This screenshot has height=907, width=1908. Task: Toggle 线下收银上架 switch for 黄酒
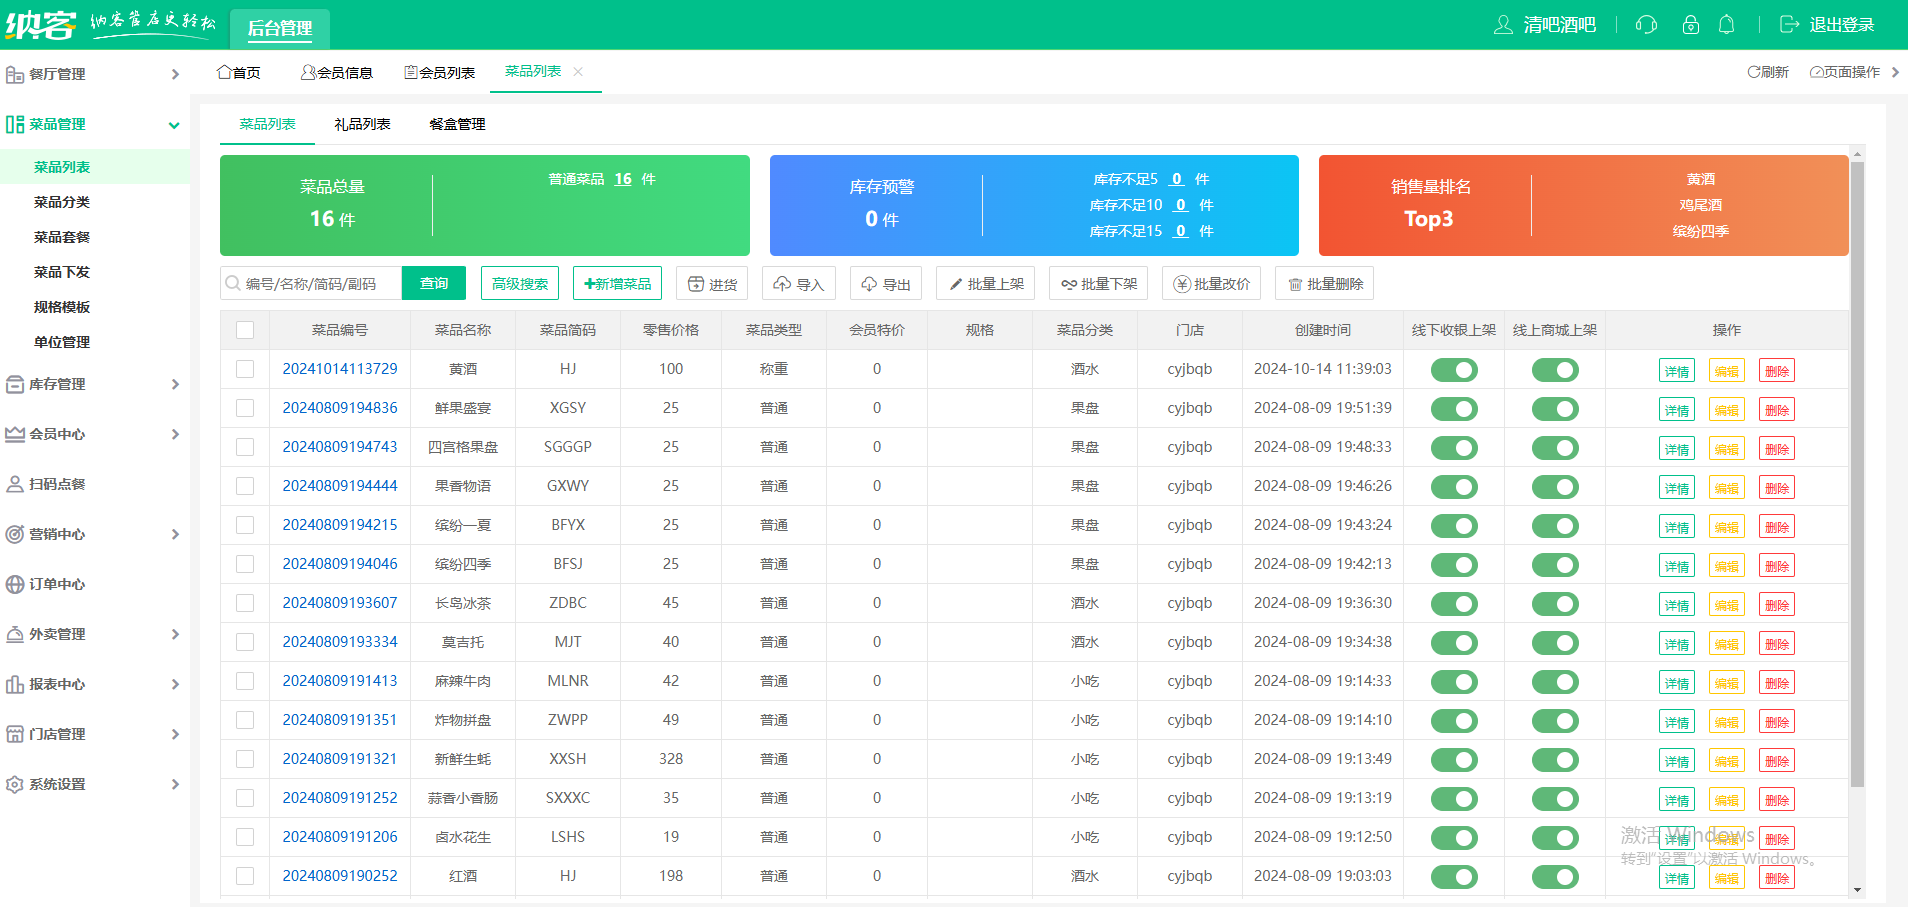click(1453, 370)
